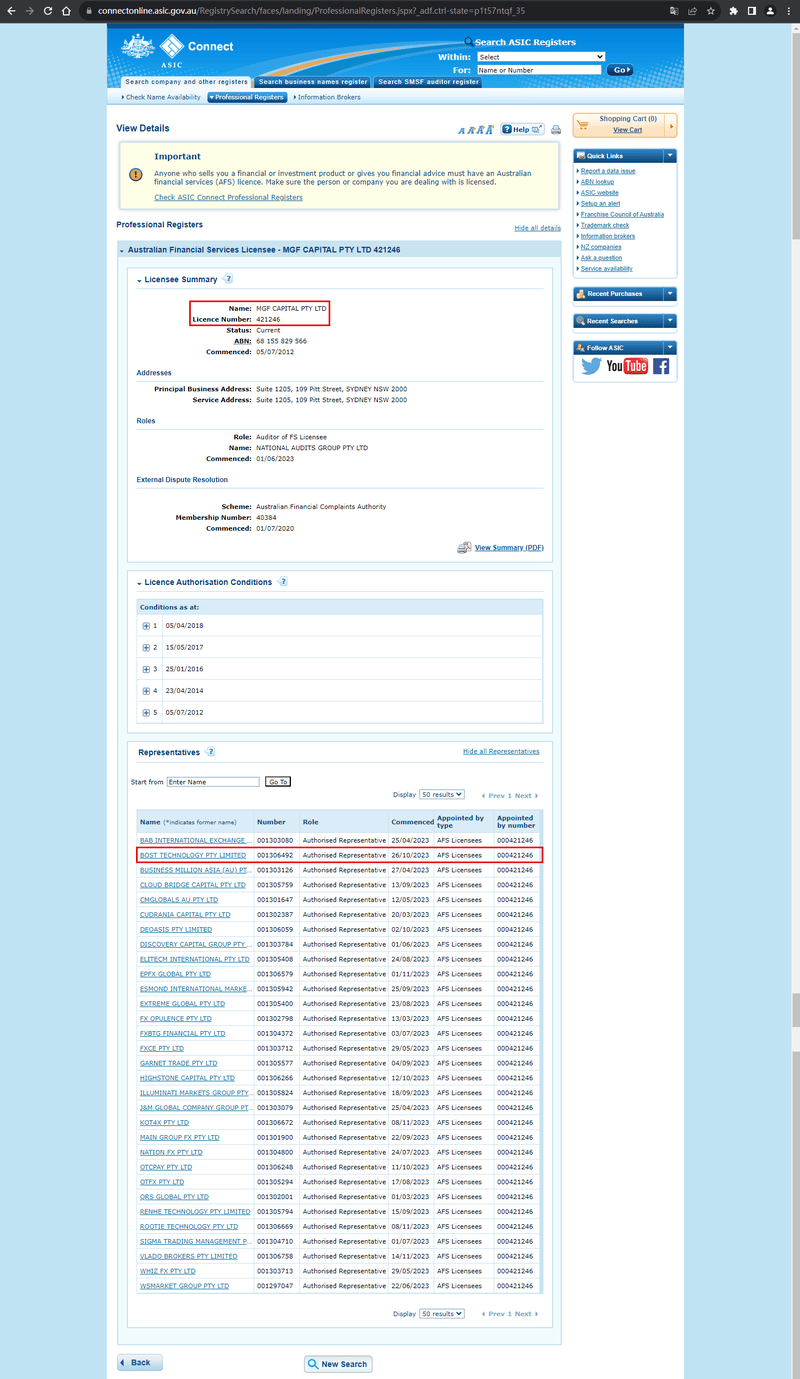
Task: Collapse the Licensee Summary section
Action: pos(140,280)
